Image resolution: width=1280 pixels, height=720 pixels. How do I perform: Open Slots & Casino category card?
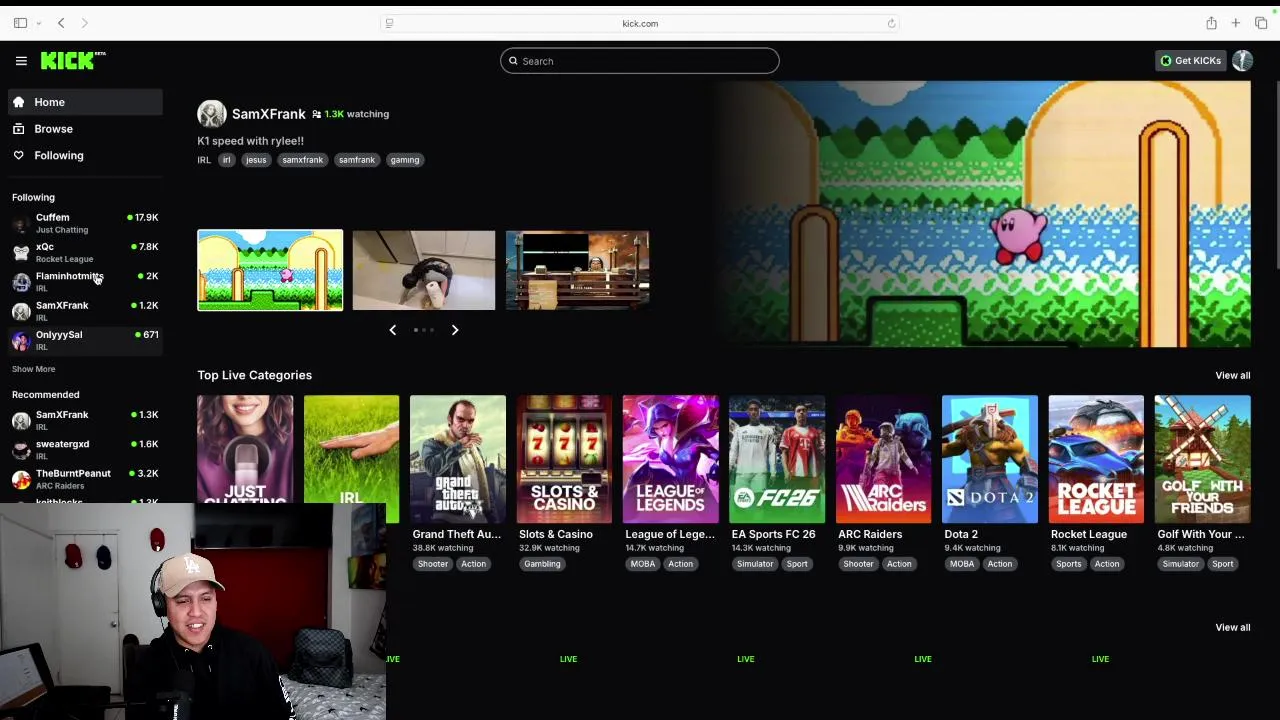(564, 458)
